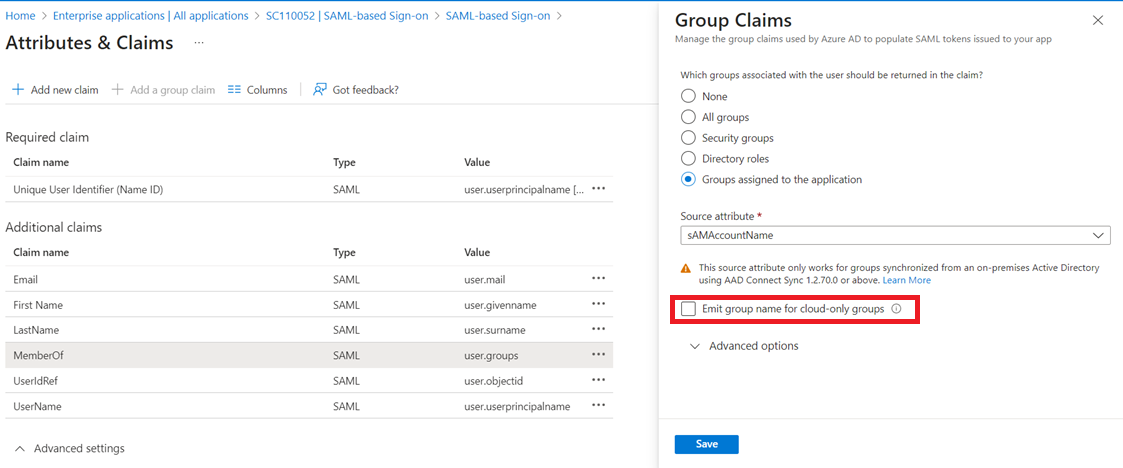Viewport: 1123px width, 468px height.
Task: Select the Unique User Identifier (Name ID) claim
Action: (x=90, y=189)
